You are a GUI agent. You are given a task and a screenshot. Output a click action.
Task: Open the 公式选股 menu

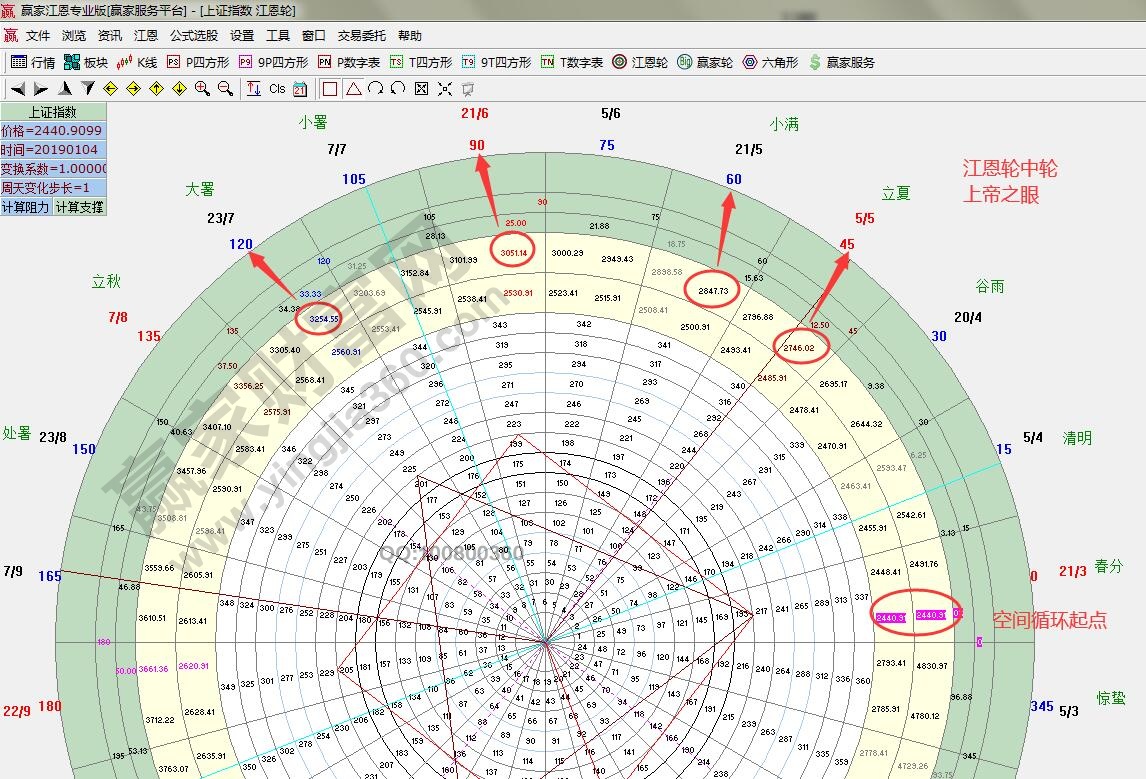[x=193, y=35]
